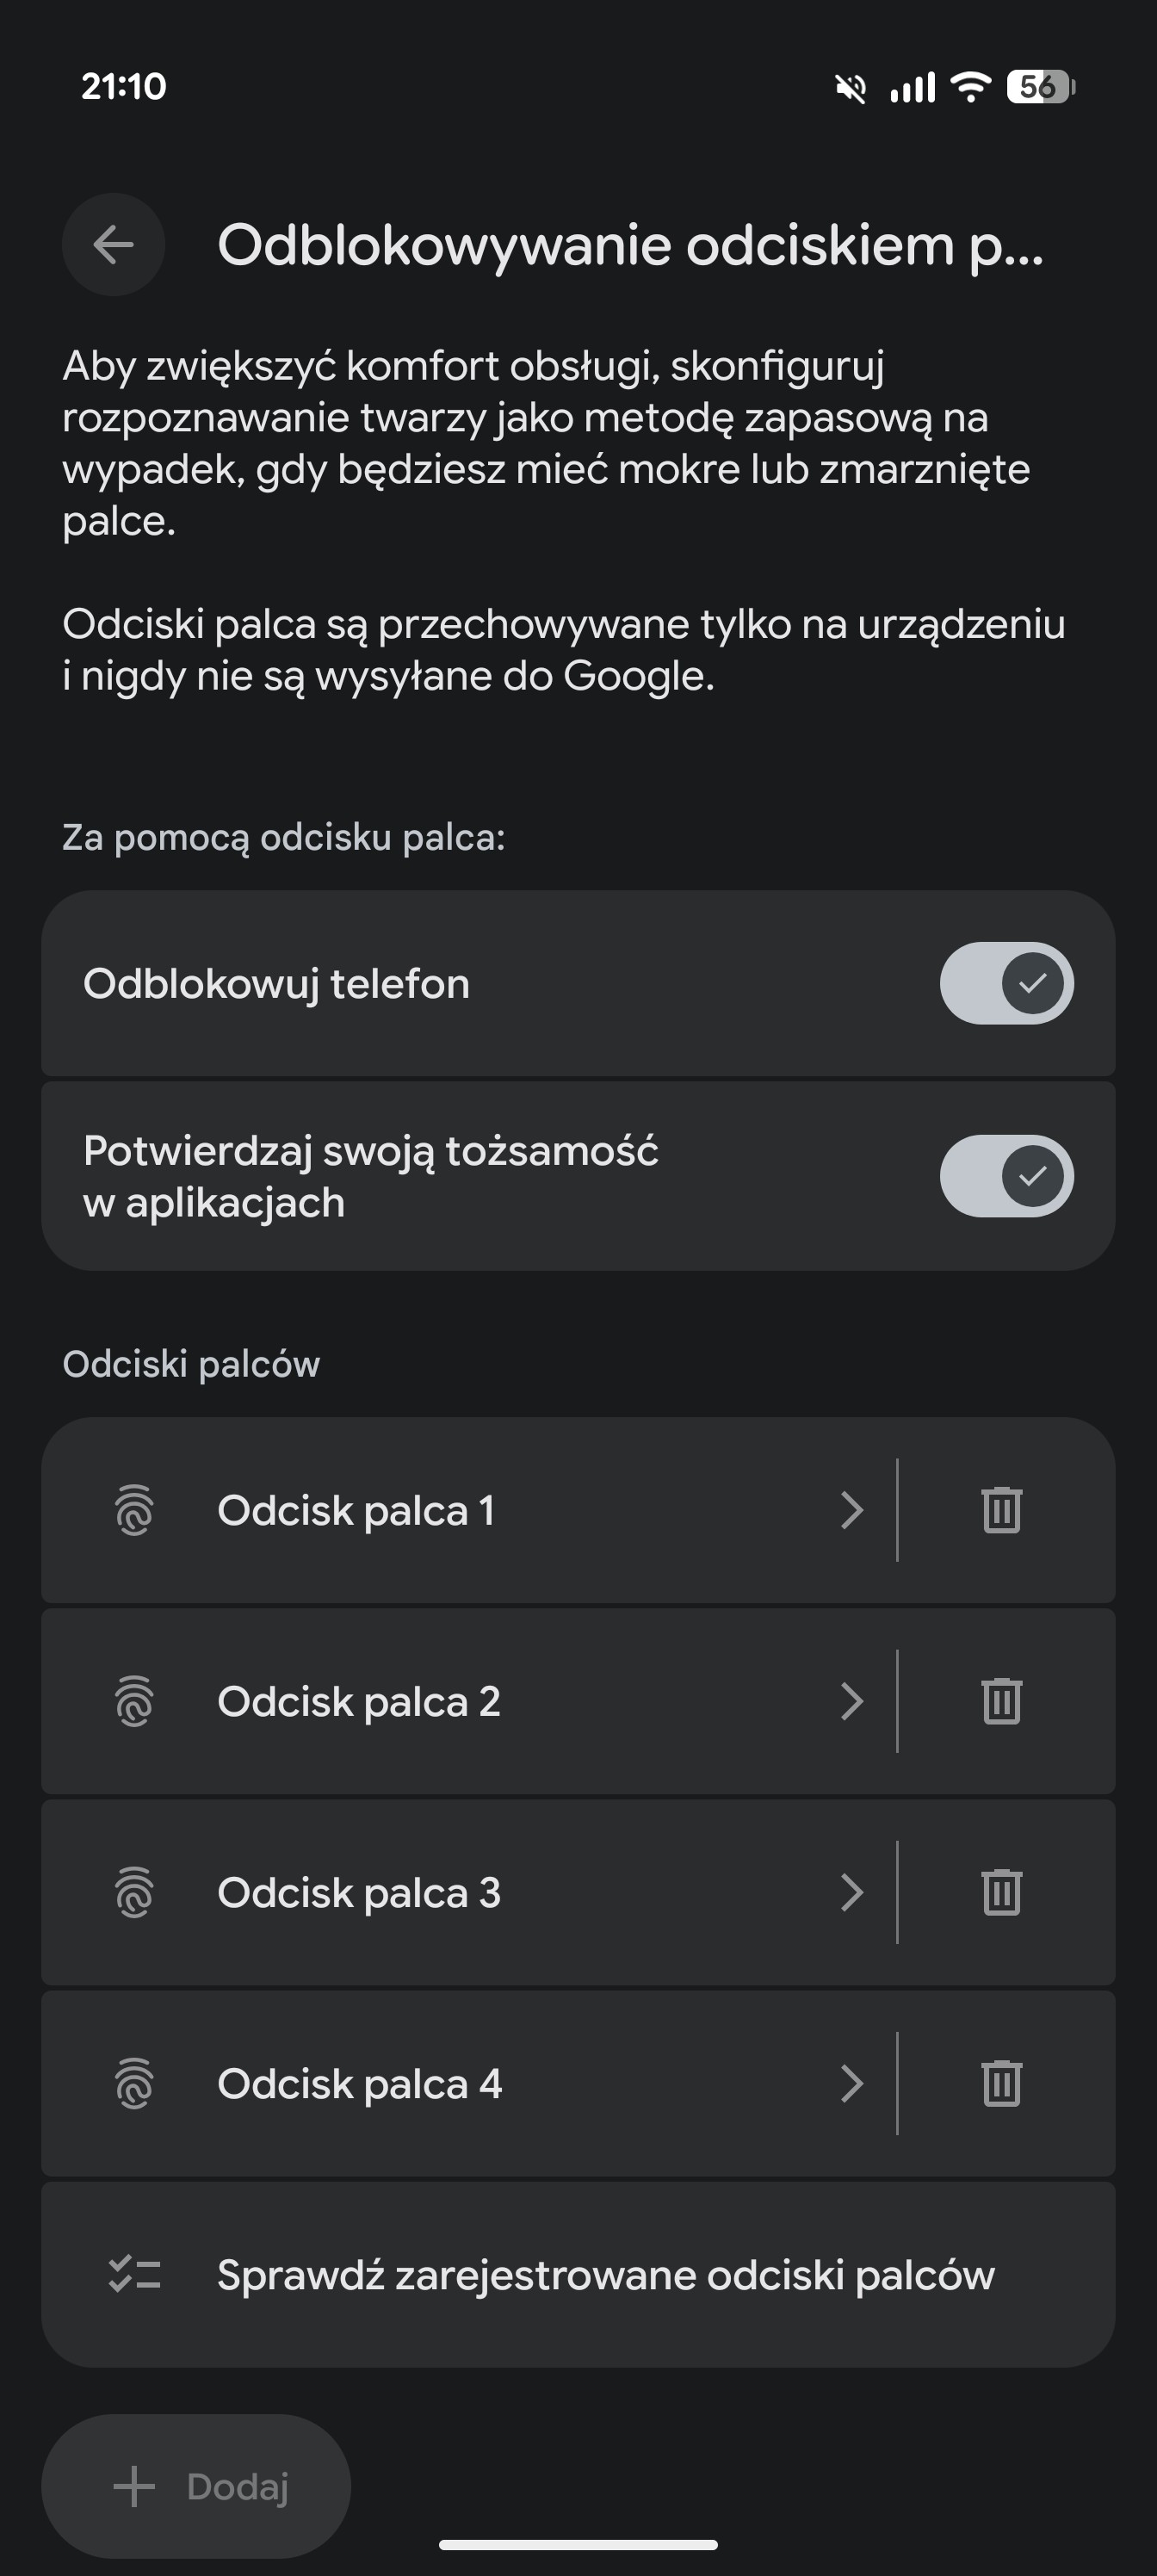Select the Odcisk palca 2 entry label
Screen dimensions: 1157x2576
point(359,1701)
